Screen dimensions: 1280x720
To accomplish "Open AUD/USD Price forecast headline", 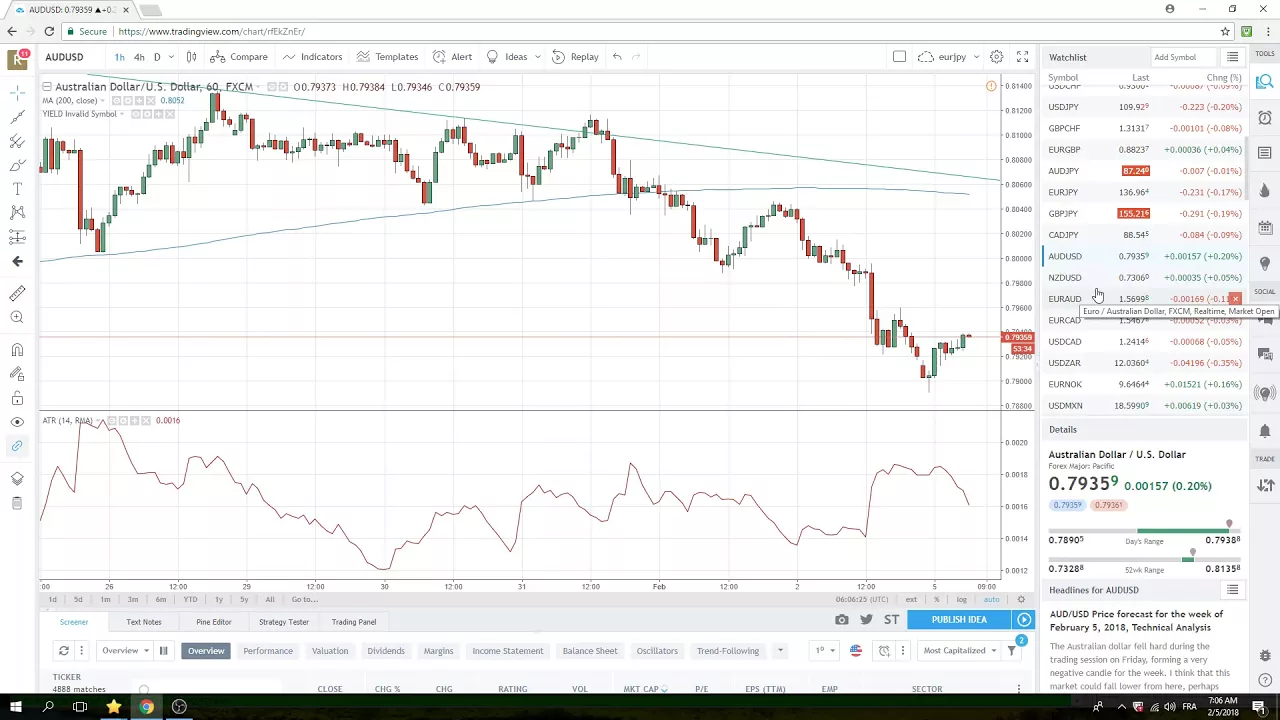I will click(x=1136, y=621).
